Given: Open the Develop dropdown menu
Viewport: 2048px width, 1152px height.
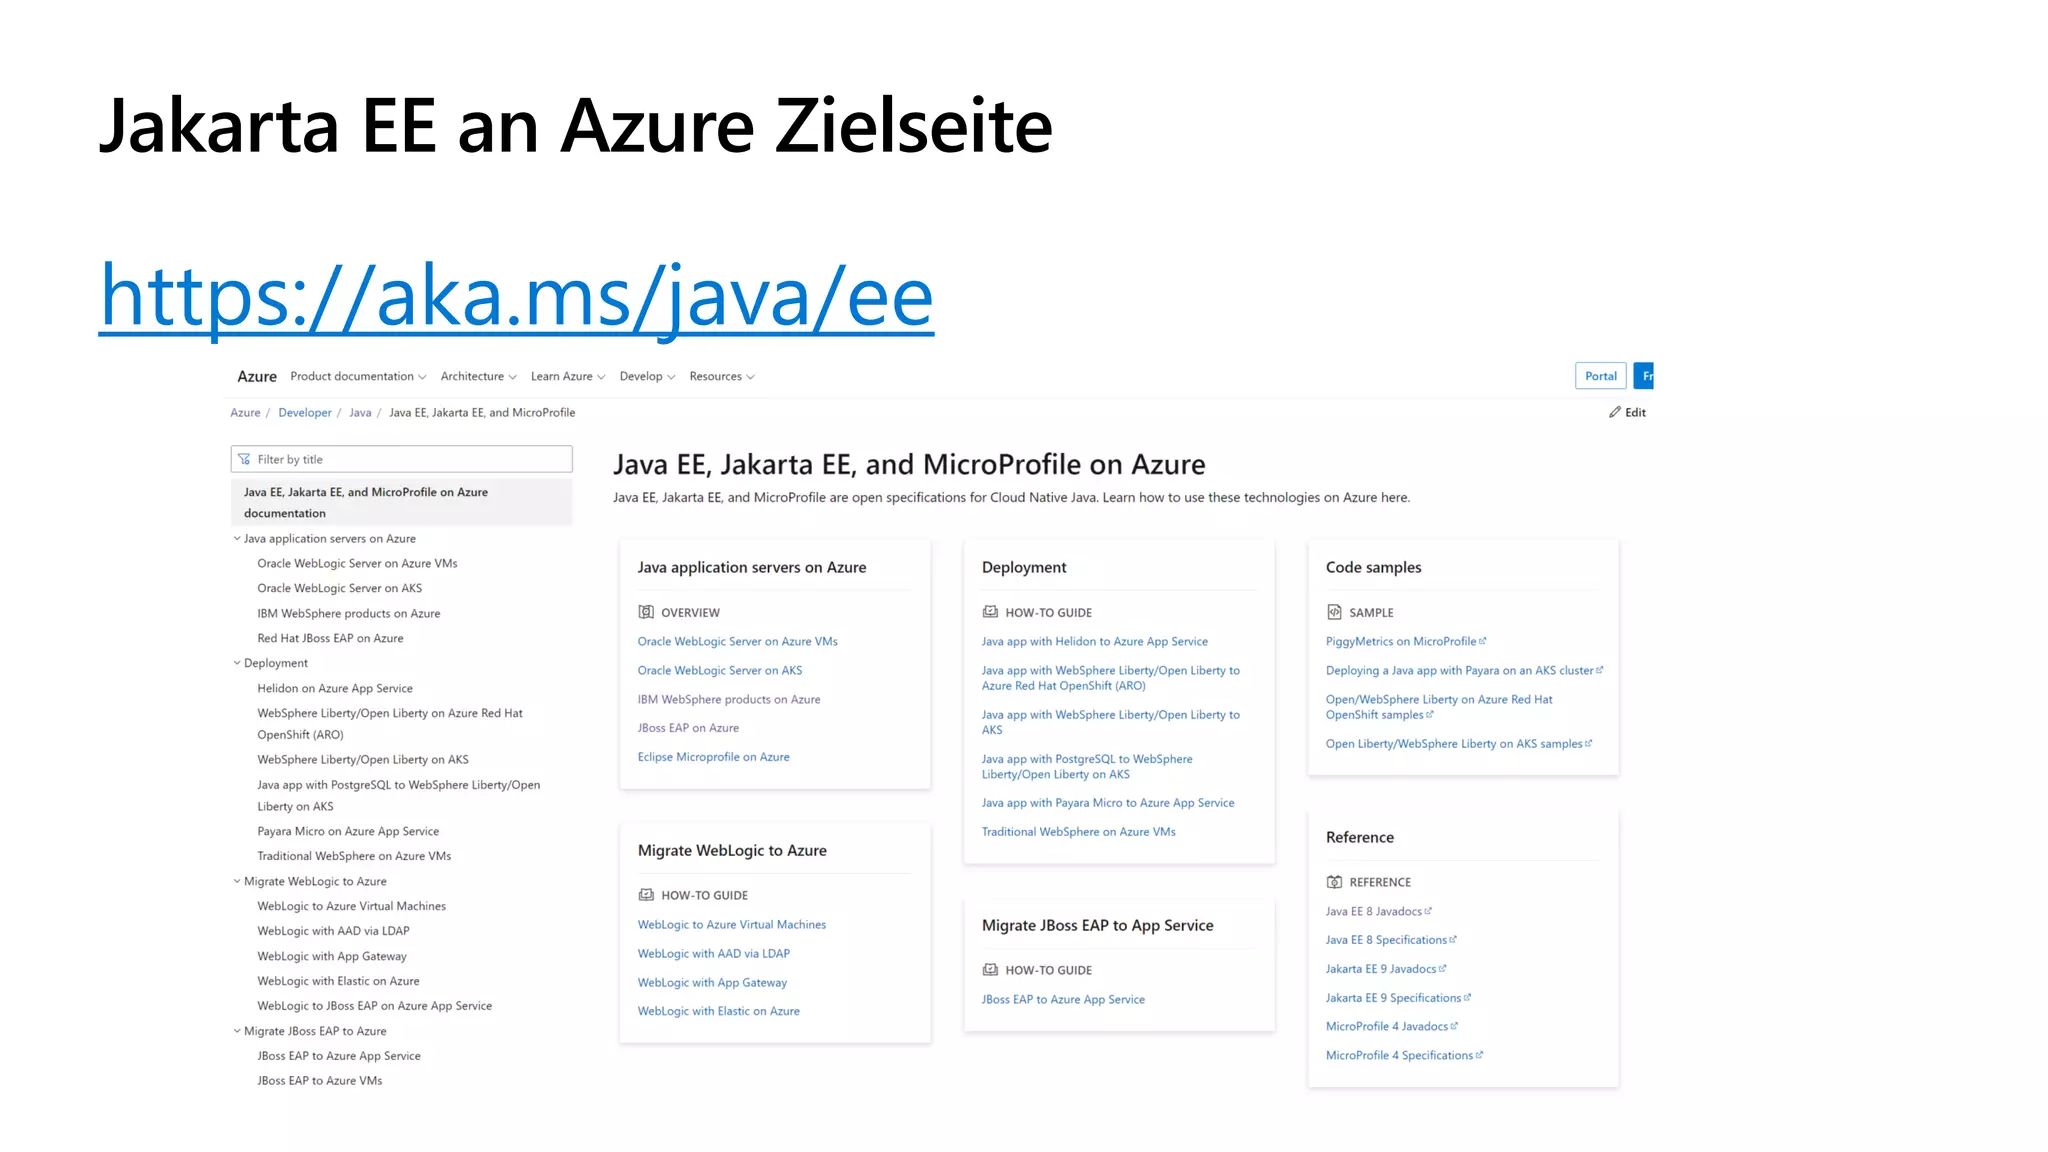Looking at the screenshot, I should tap(647, 377).
